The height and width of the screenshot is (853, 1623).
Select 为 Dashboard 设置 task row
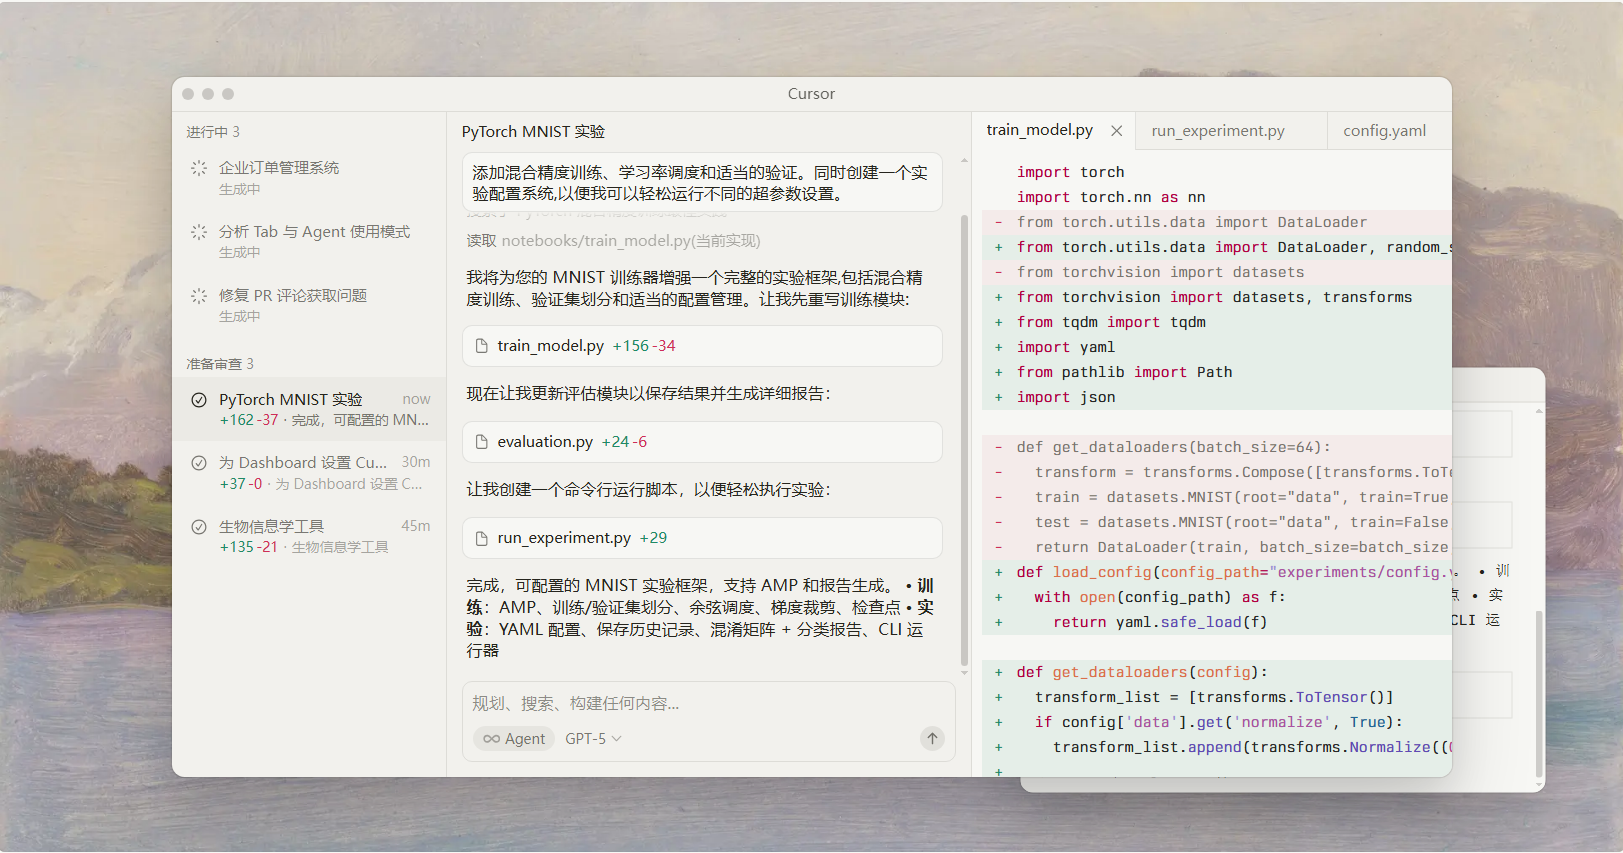(x=309, y=473)
